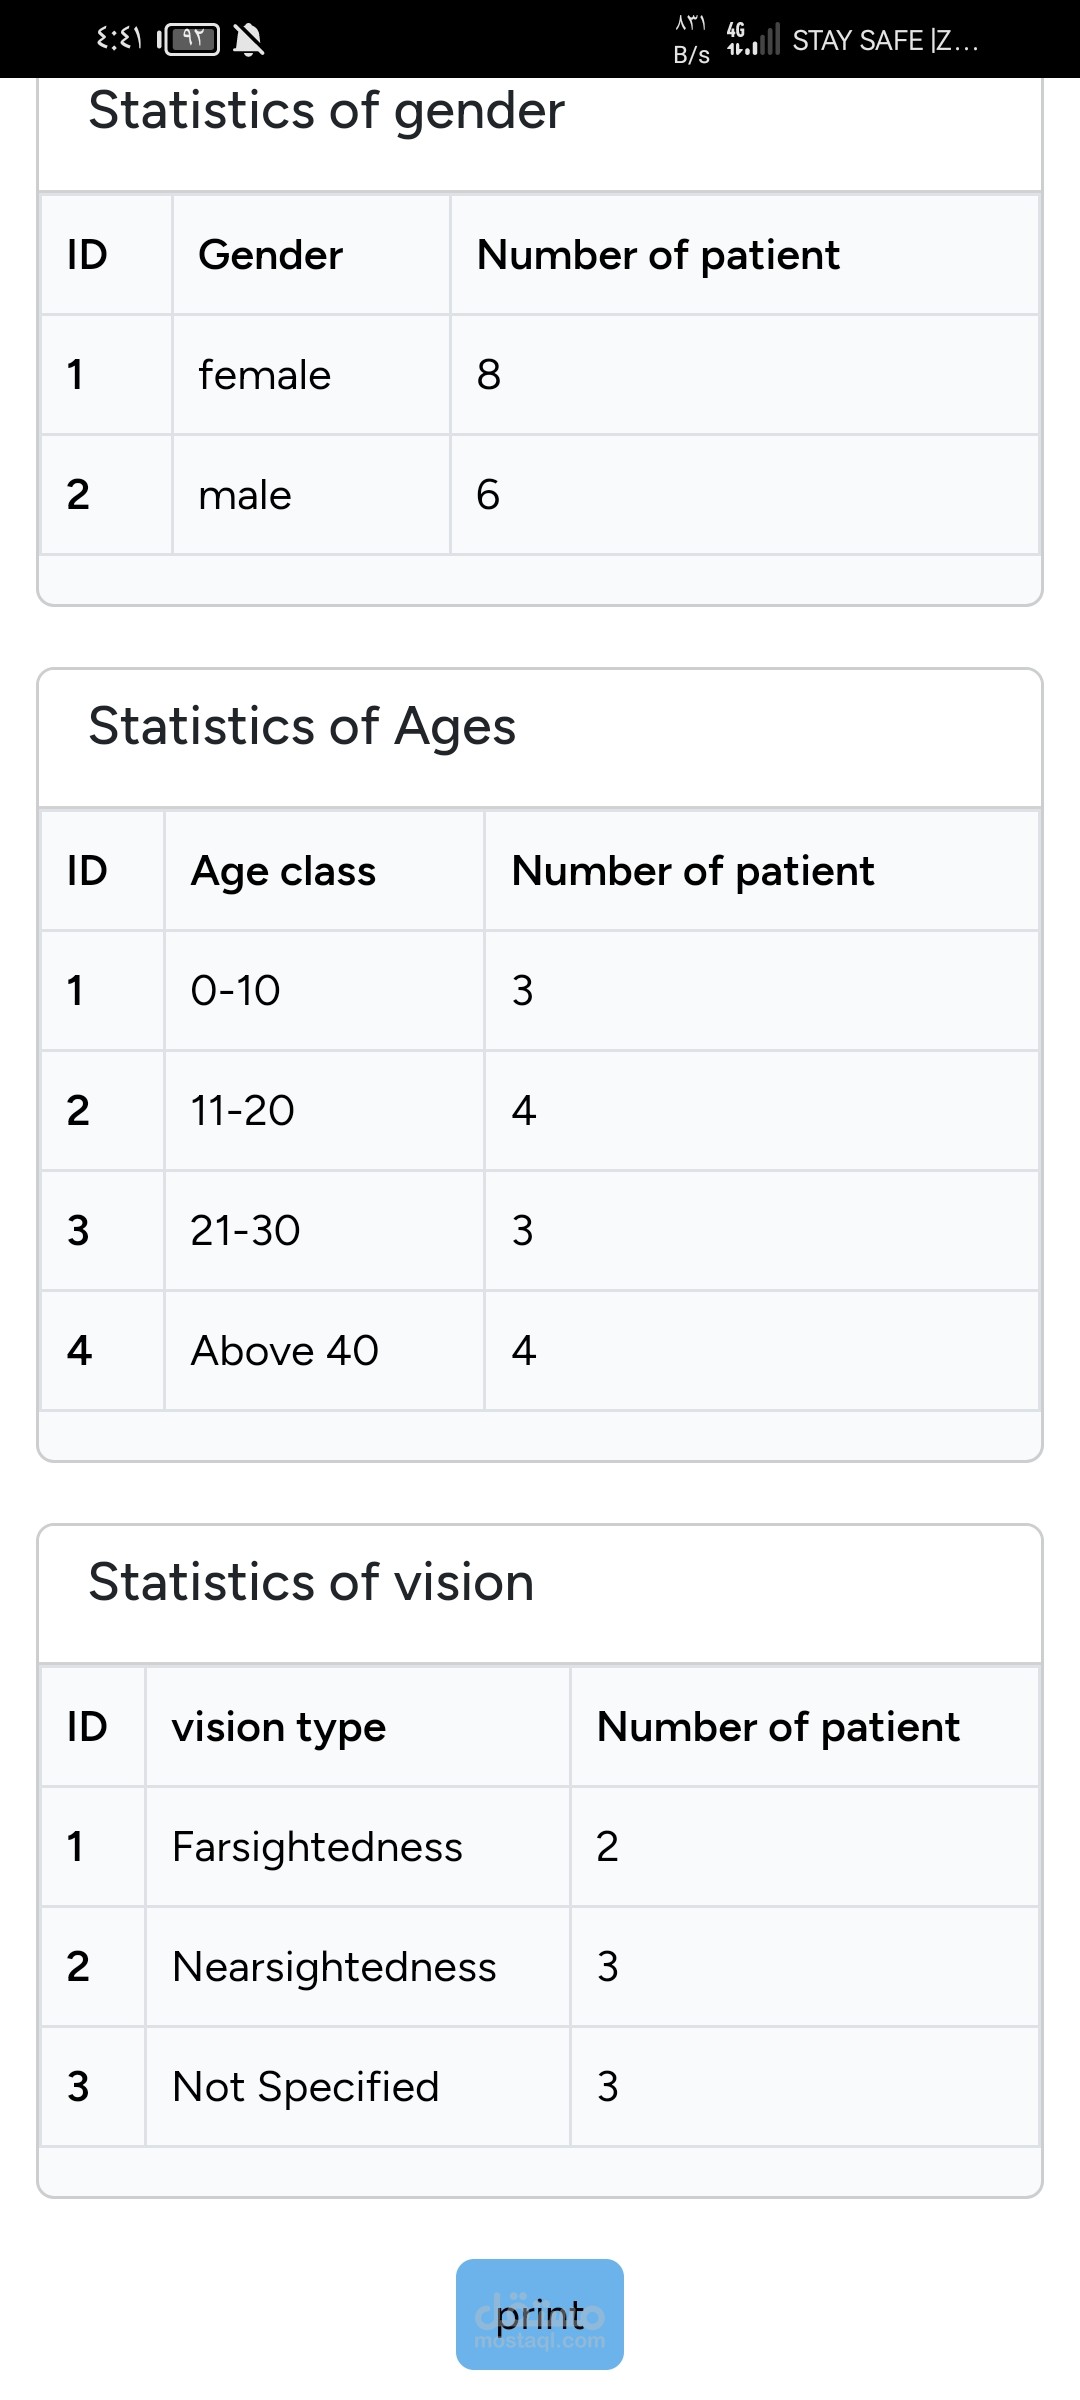Image resolution: width=1080 pixels, height=2400 pixels.
Task: Tap the network speed B/s indicator
Action: coord(692,40)
